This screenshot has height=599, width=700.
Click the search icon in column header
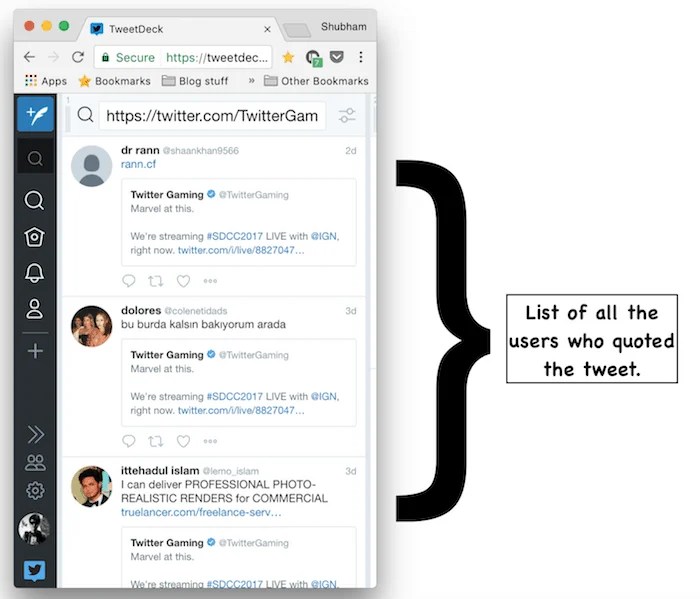pos(85,115)
